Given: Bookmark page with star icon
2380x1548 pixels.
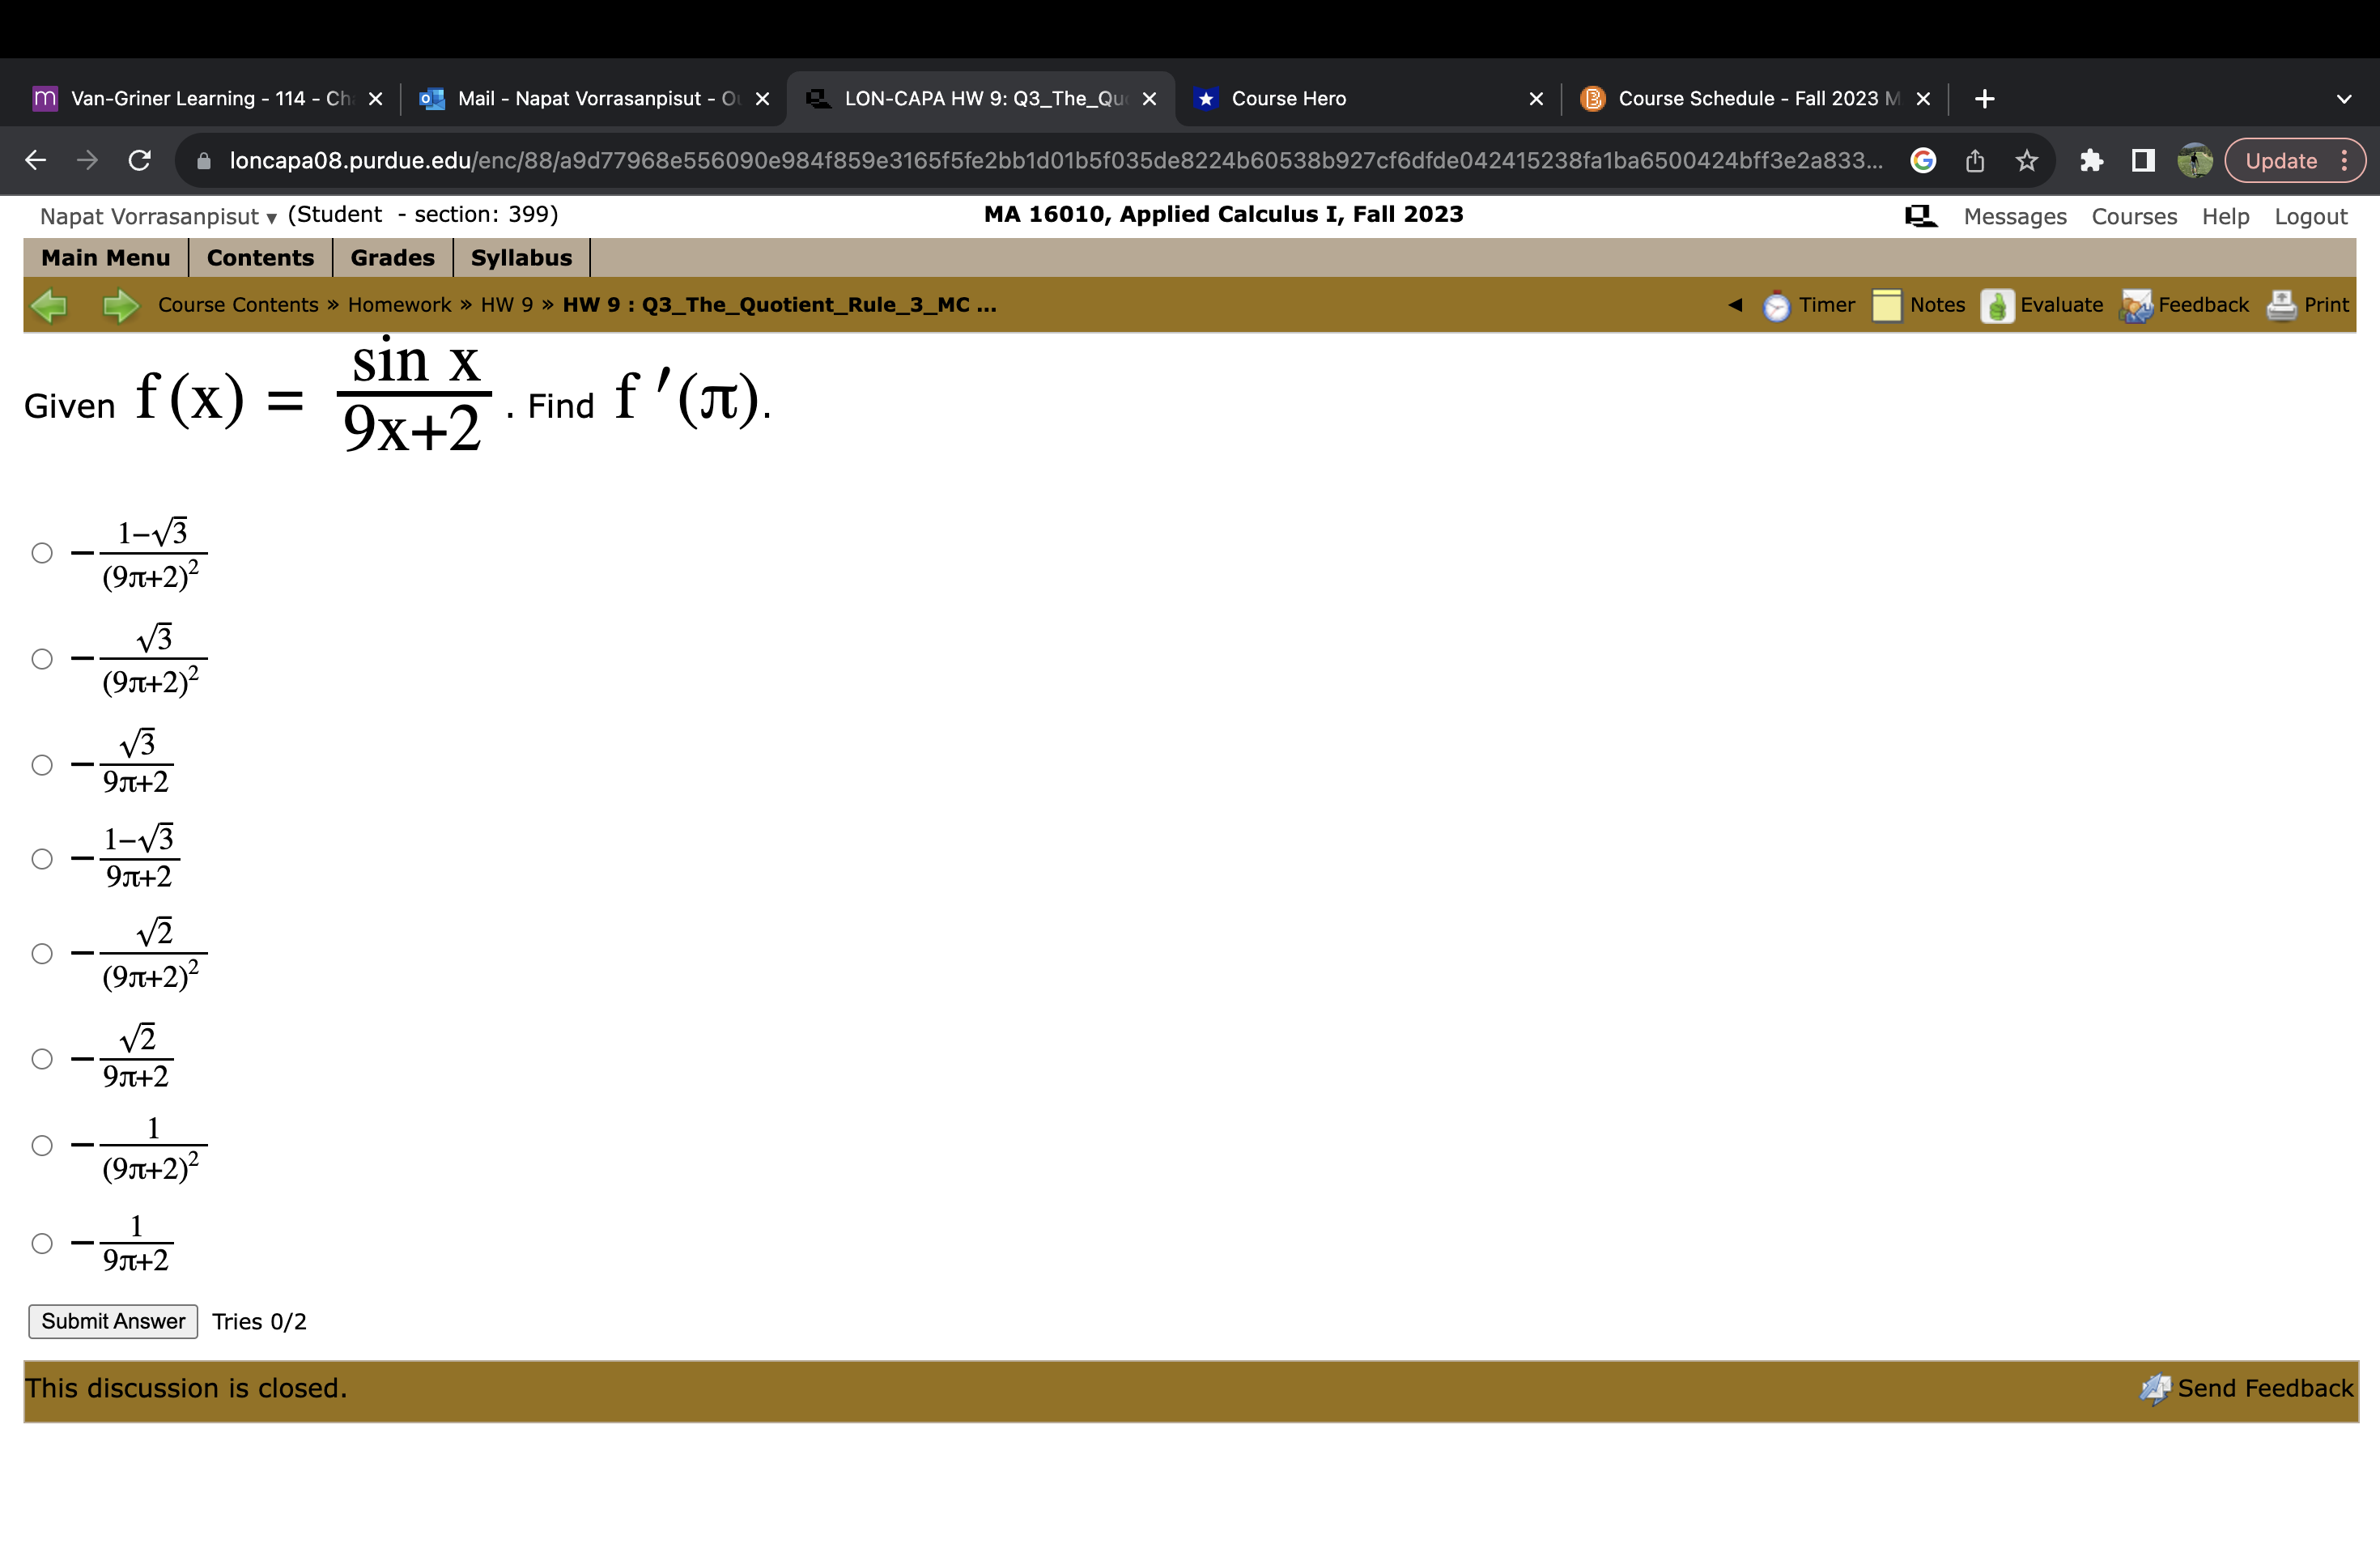Looking at the screenshot, I should pos(2026,161).
